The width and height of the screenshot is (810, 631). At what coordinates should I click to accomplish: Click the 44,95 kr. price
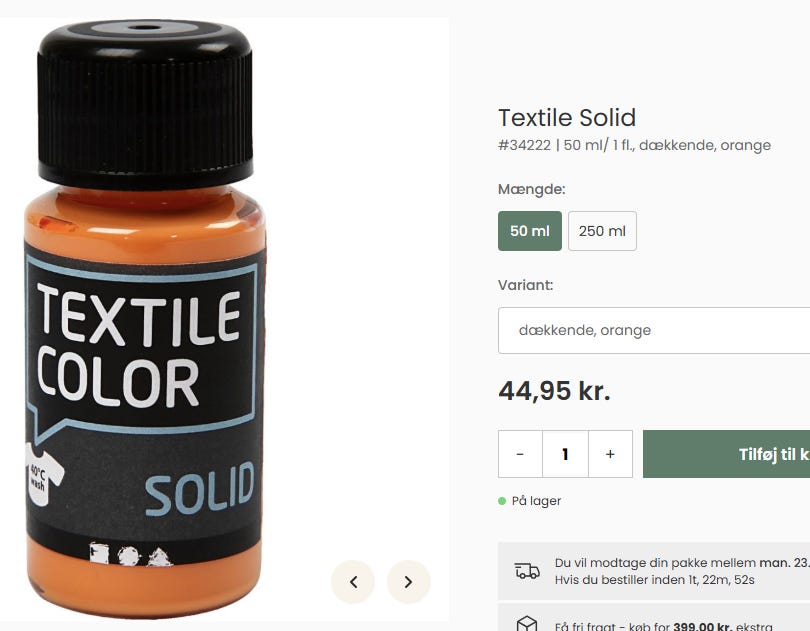[x=554, y=391]
